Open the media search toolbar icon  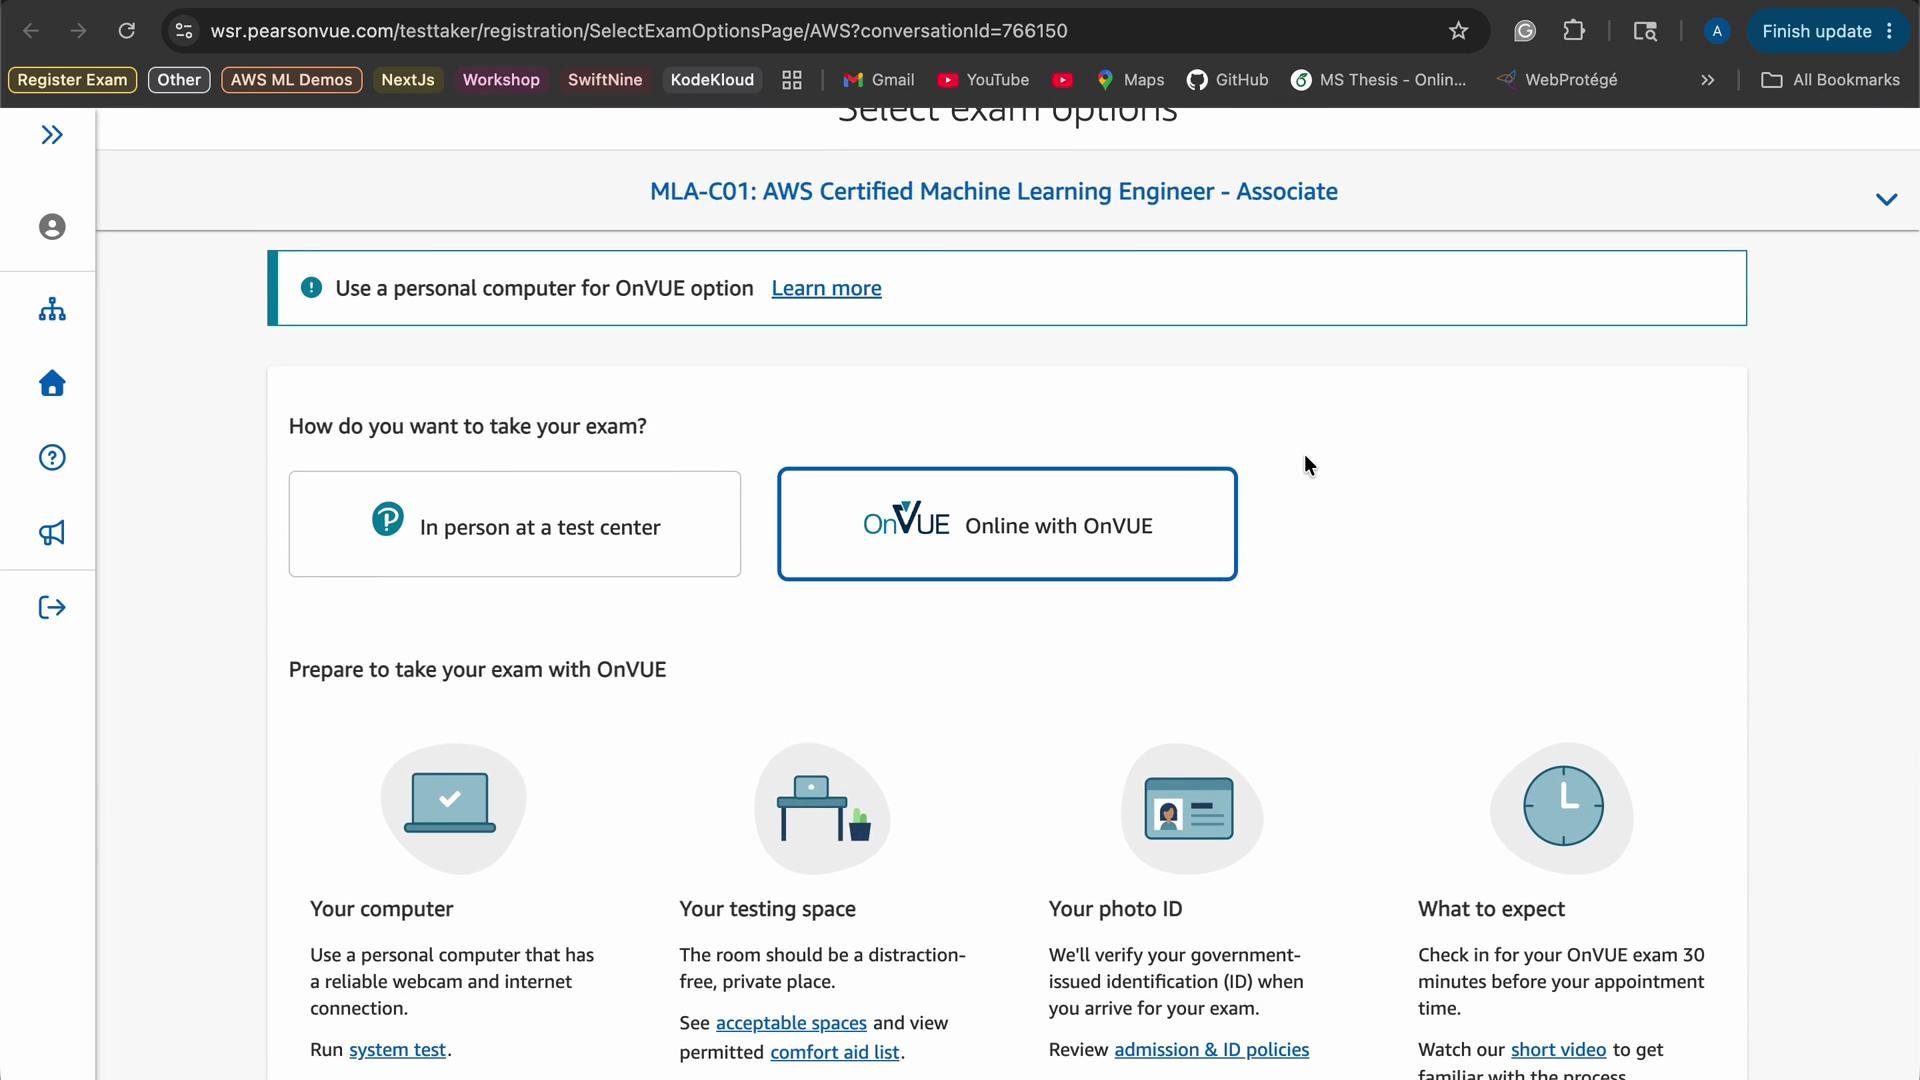pyautogui.click(x=1645, y=31)
